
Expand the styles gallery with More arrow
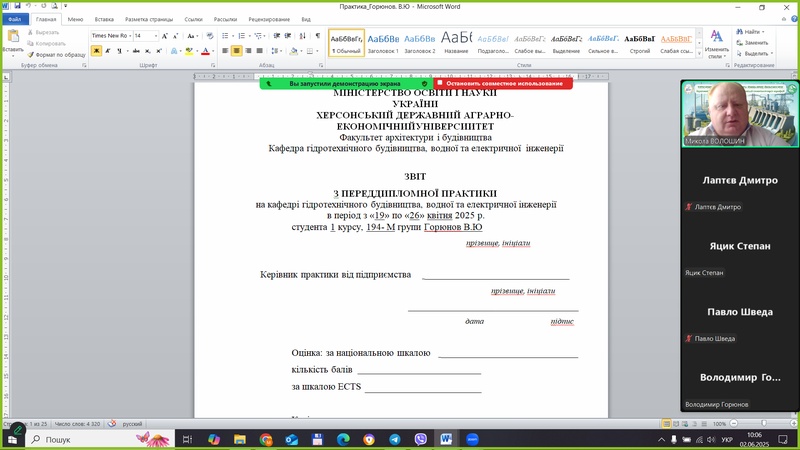pos(699,54)
